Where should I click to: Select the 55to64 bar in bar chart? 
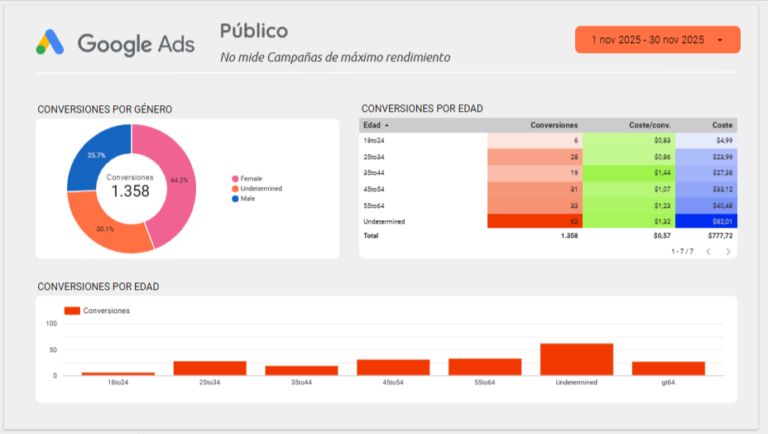[484, 366]
